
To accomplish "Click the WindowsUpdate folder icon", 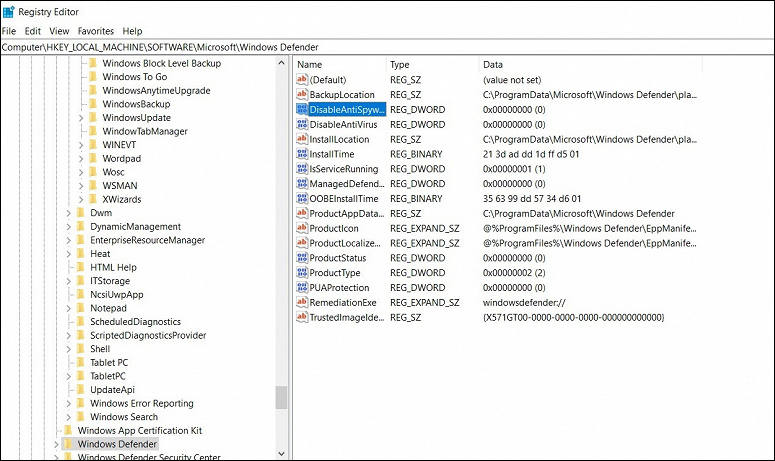I will [x=93, y=118].
